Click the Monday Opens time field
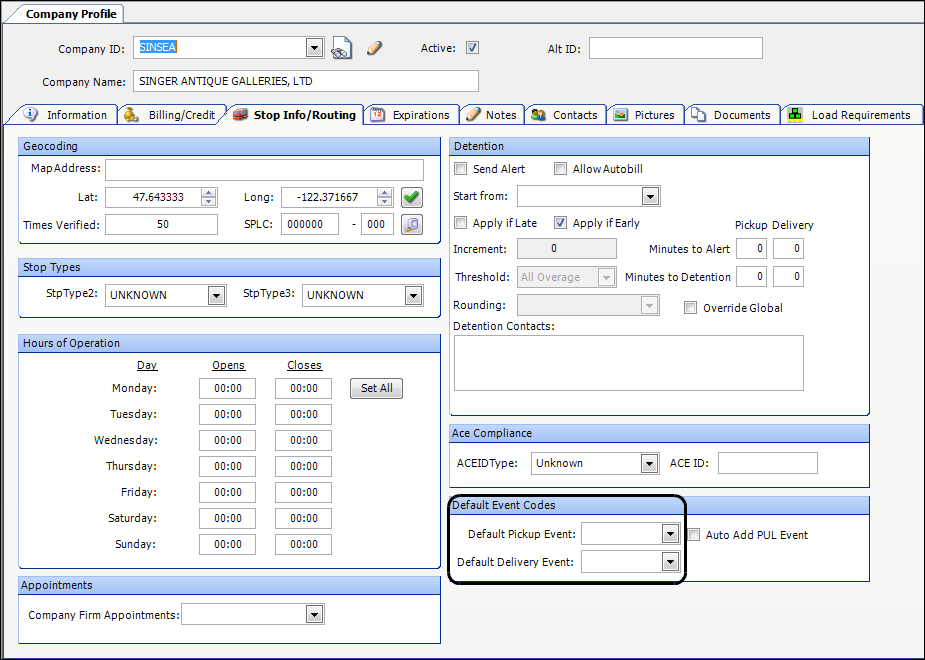925x660 pixels. (227, 388)
